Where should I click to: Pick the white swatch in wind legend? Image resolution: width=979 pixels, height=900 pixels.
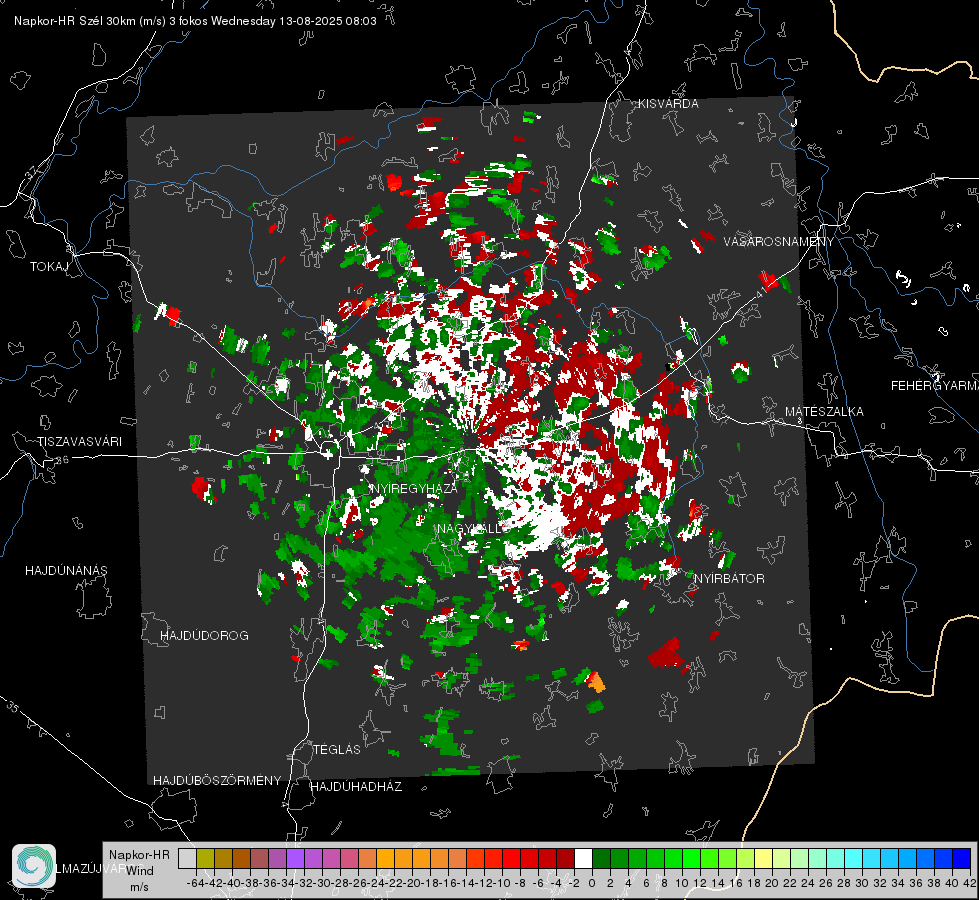[583, 859]
